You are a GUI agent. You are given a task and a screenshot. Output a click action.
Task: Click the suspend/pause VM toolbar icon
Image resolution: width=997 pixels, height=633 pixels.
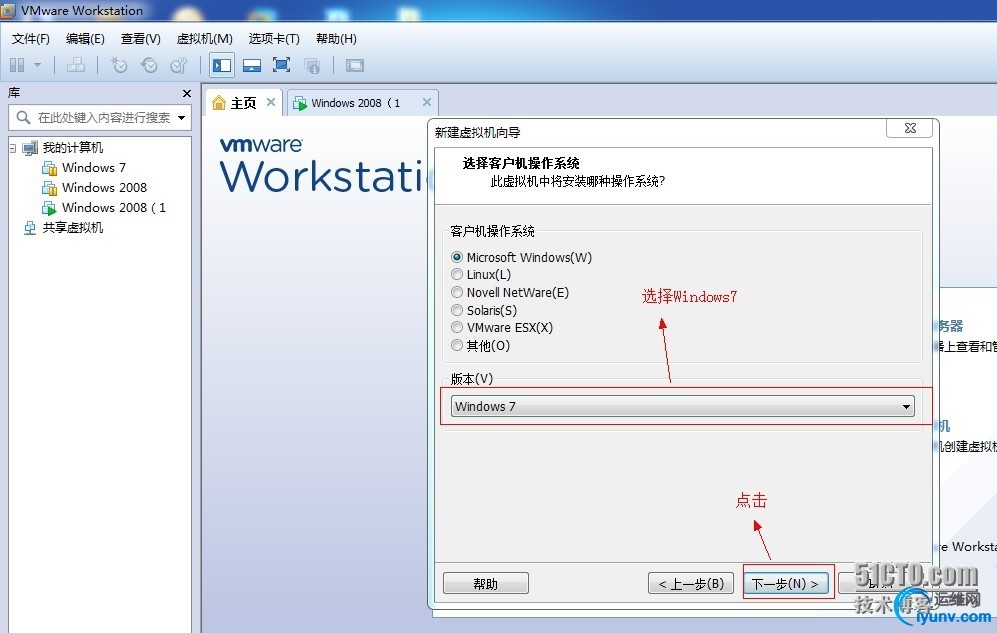click(17, 65)
